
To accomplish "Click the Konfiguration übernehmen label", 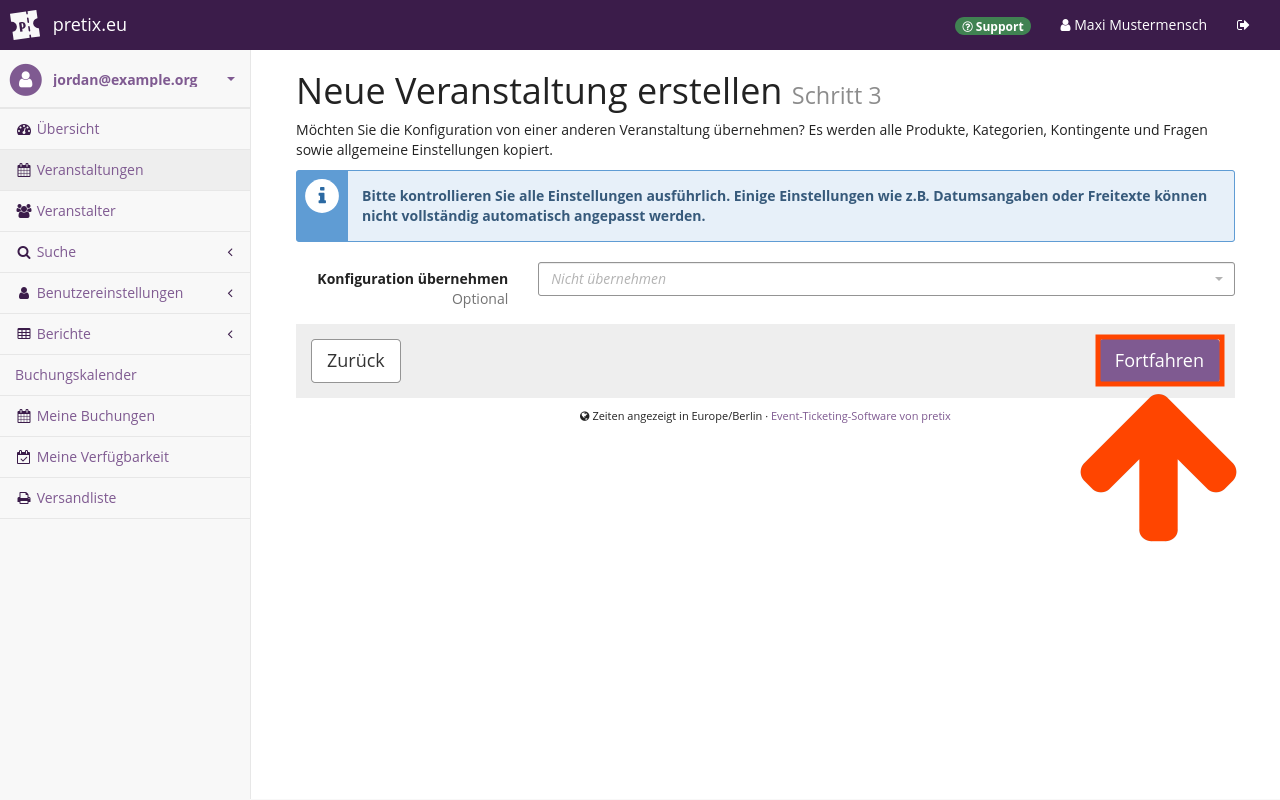I will tap(412, 279).
